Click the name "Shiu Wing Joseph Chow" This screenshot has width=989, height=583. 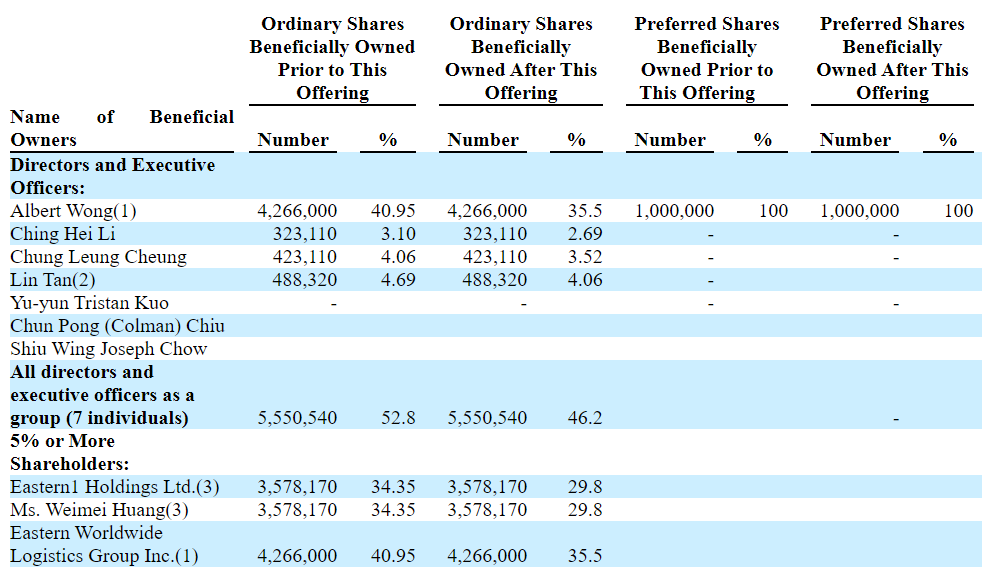click(108, 349)
